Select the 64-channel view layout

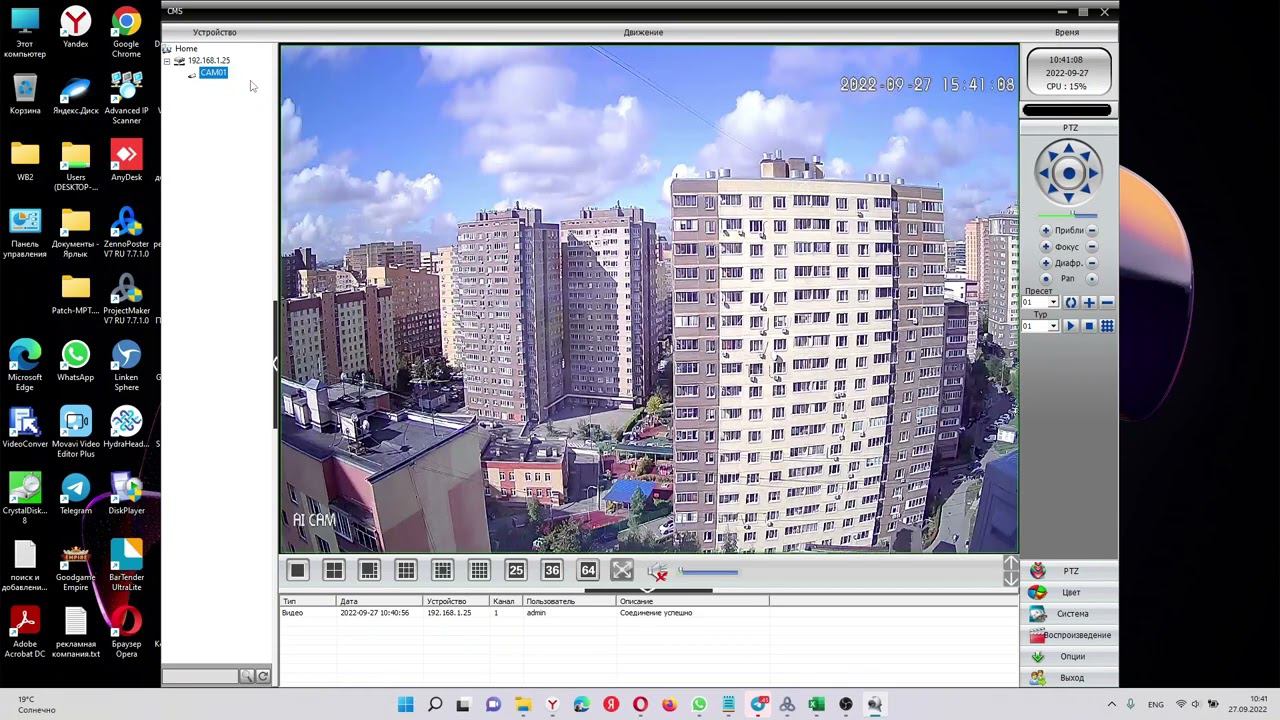tap(588, 570)
